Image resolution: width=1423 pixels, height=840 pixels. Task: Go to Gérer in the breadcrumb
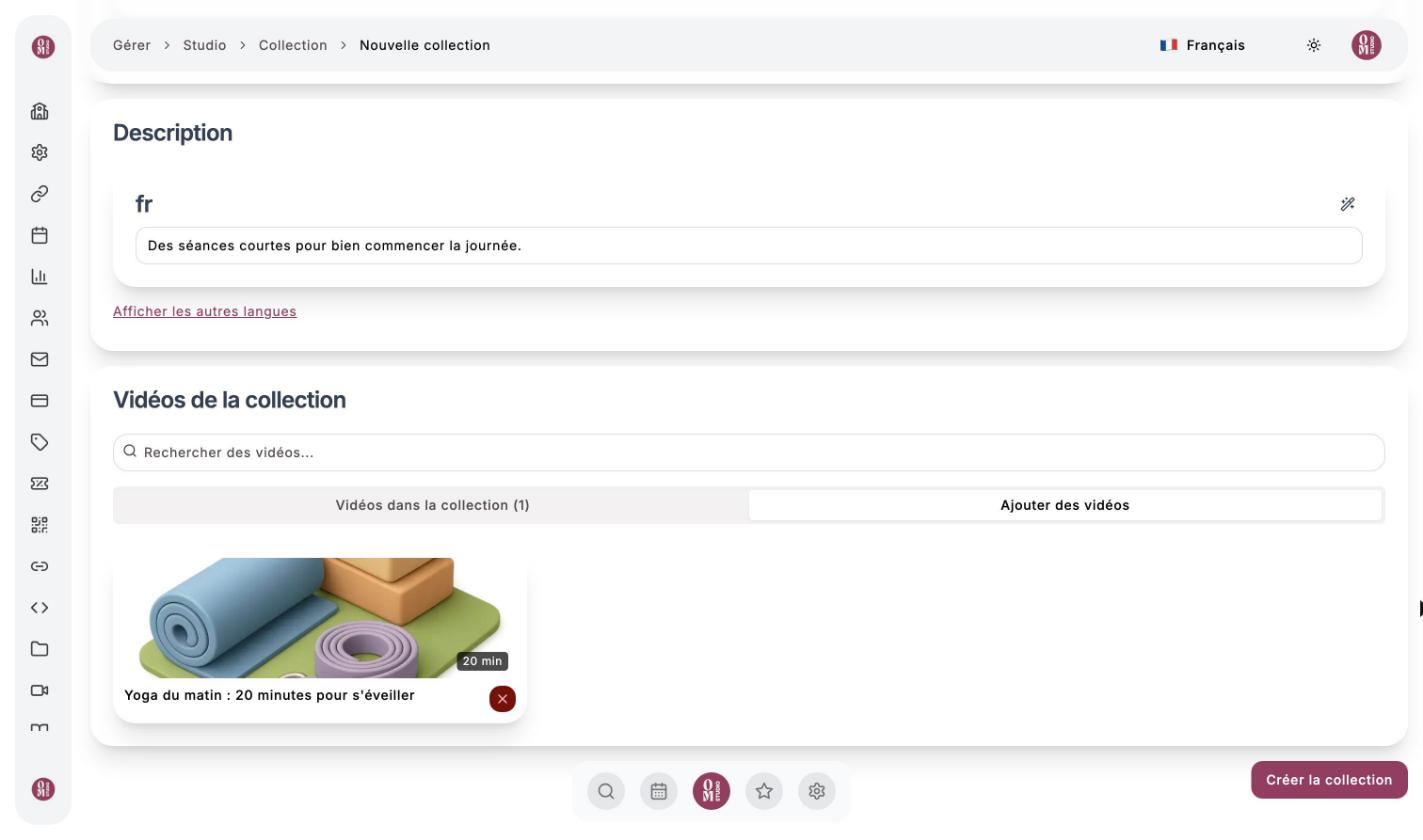coord(132,45)
